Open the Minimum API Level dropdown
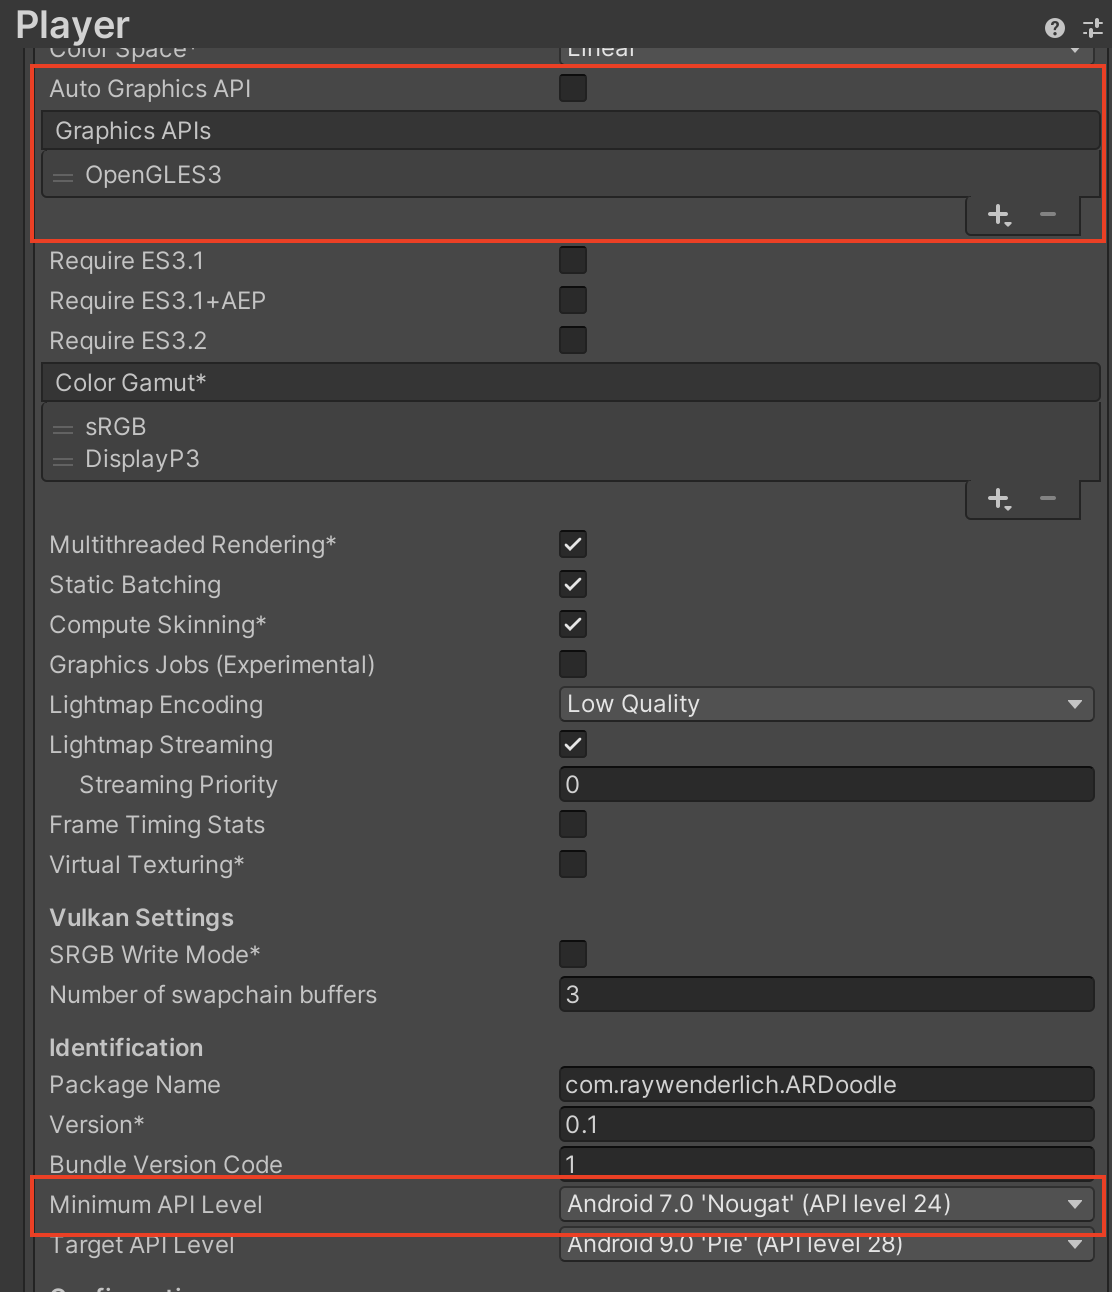Image resolution: width=1112 pixels, height=1292 pixels. click(825, 1204)
